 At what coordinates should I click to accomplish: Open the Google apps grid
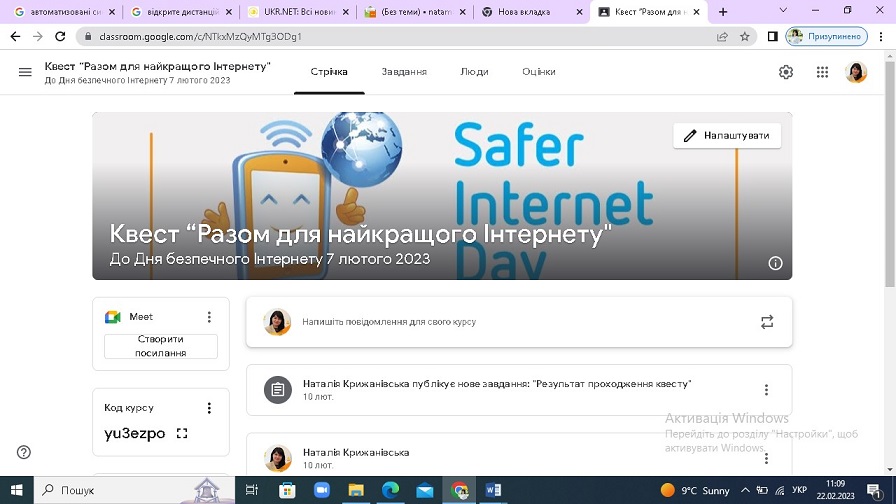pyautogui.click(x=822, y=72)
